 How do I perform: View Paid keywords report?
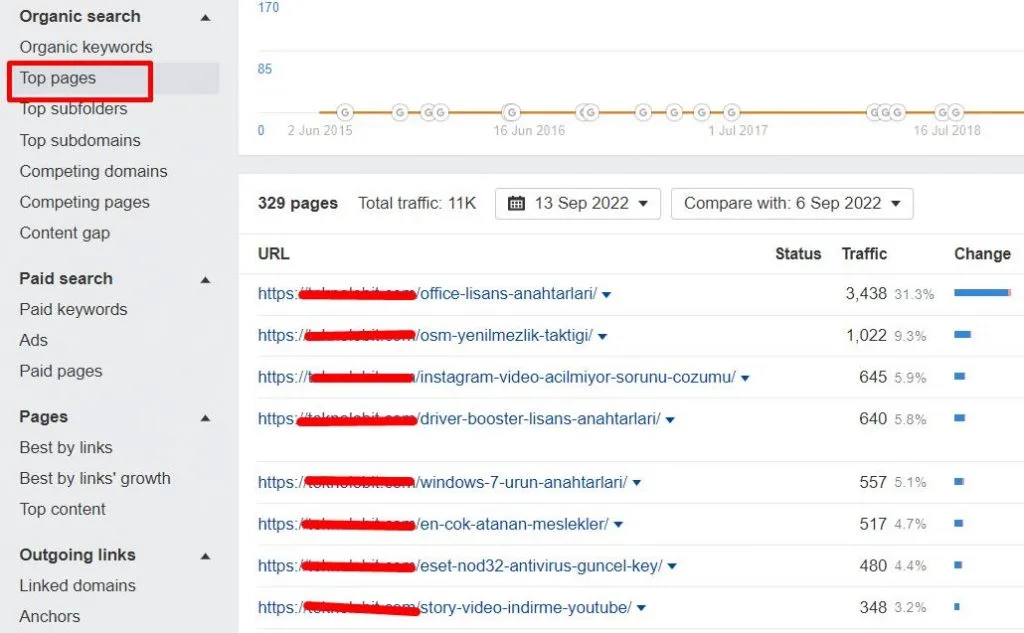coord(73,310)
